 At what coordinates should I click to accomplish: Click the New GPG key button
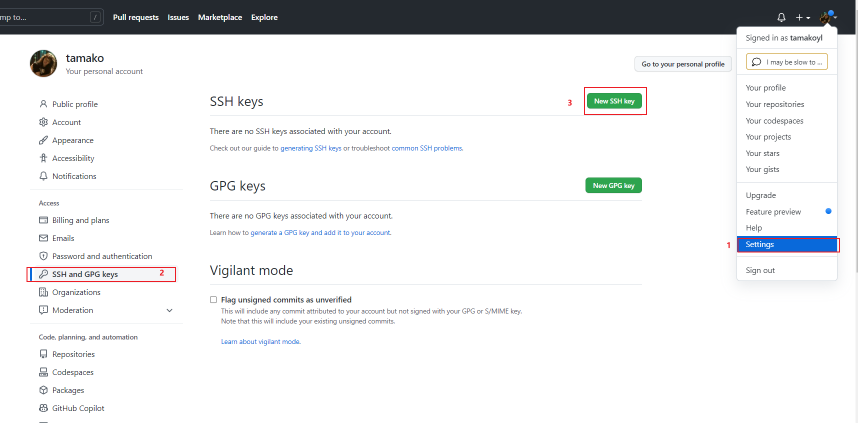(x=613, y=186)
